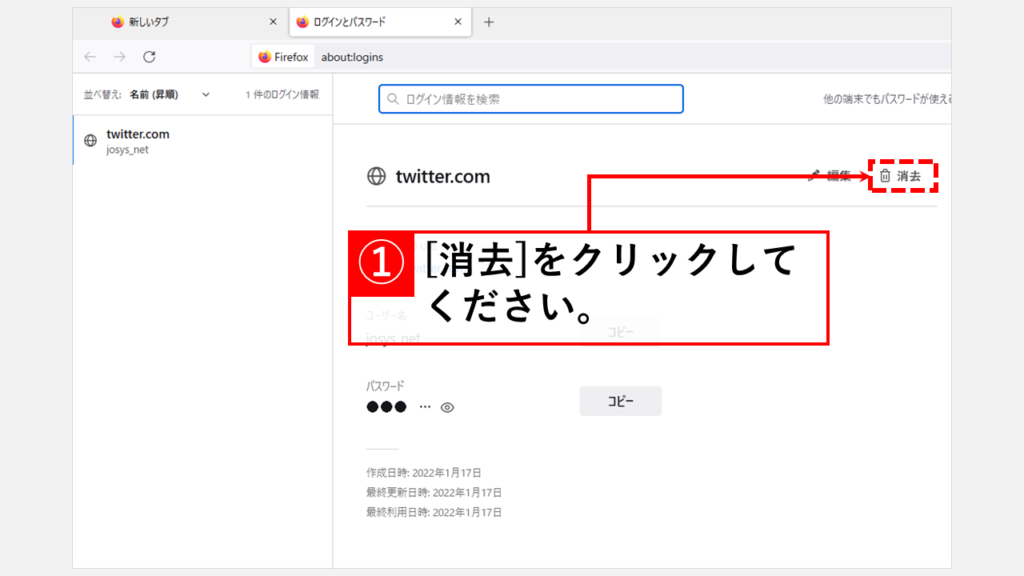Copy the password with the コピー button
The width and height of the screenshot is (1024, 576).
[620, 401]
